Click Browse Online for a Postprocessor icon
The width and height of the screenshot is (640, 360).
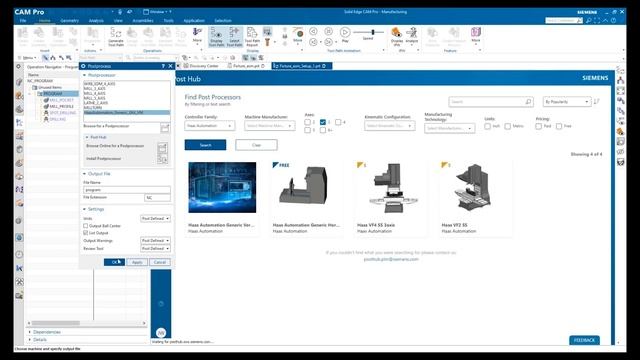[x=162, y=147]
